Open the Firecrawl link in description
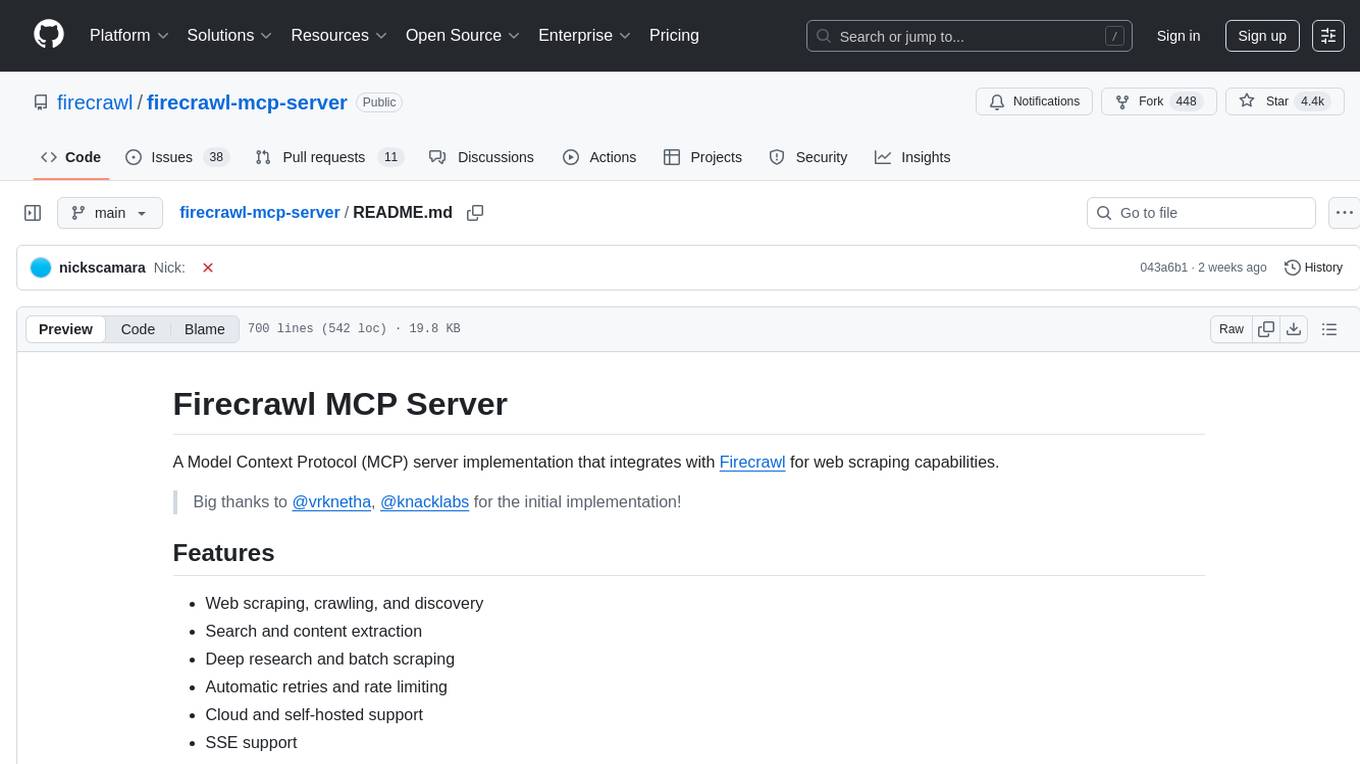 pos(752,462)
